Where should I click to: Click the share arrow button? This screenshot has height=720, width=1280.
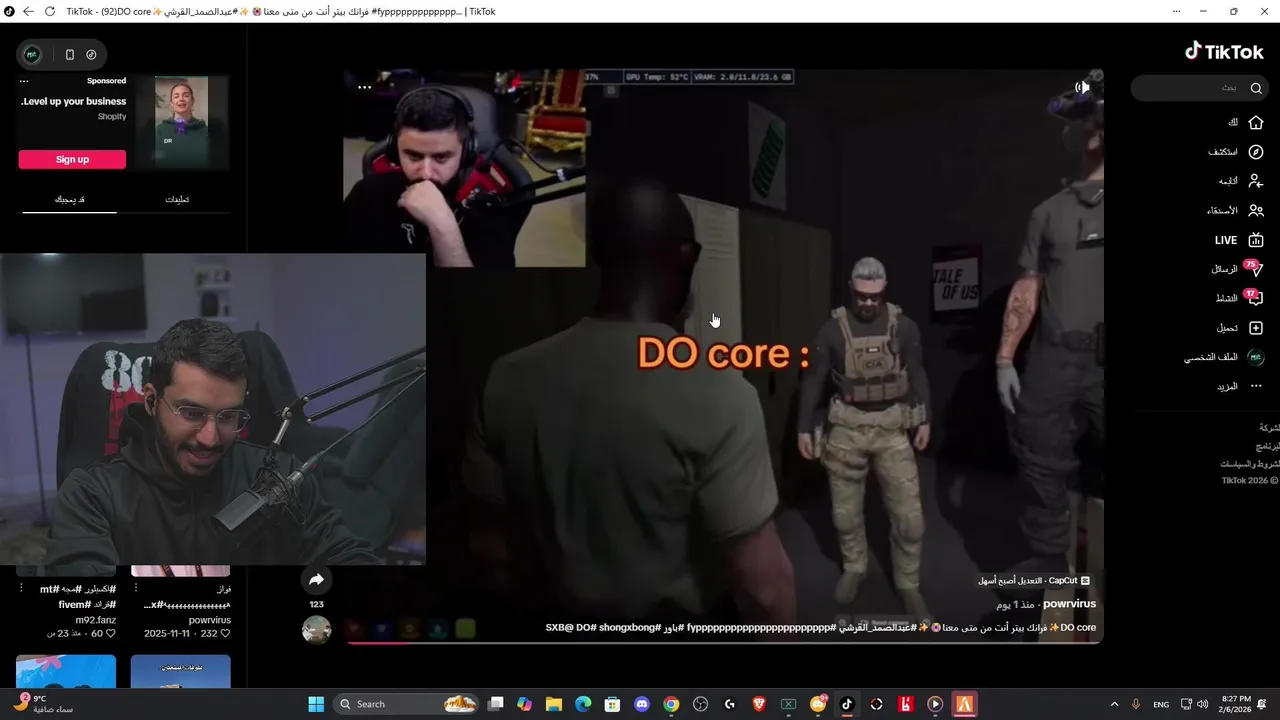316,580
